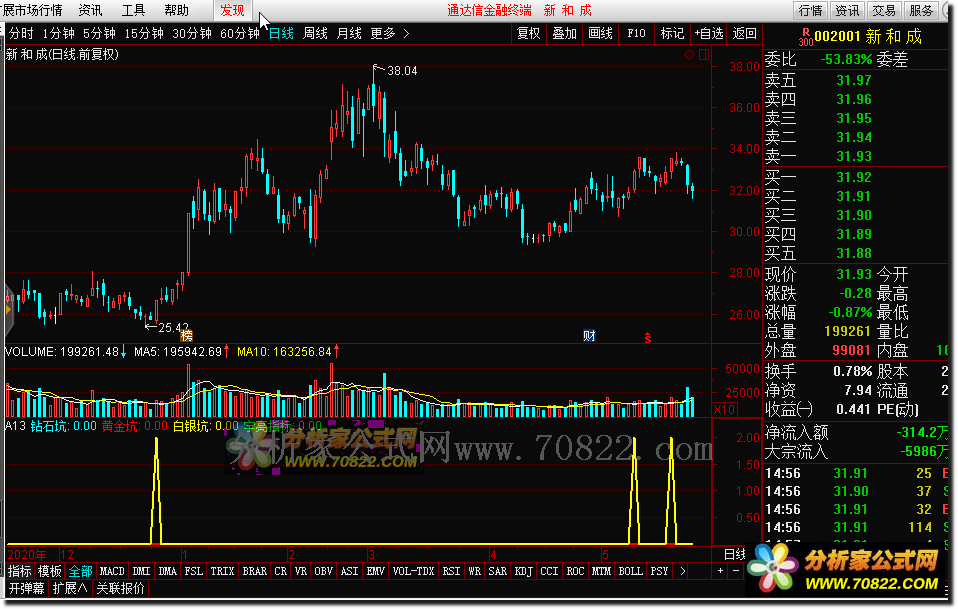Viewport: 958px width, 609px height.
Task: Click the X10 volume scale label
Action: tap(725, 409)
